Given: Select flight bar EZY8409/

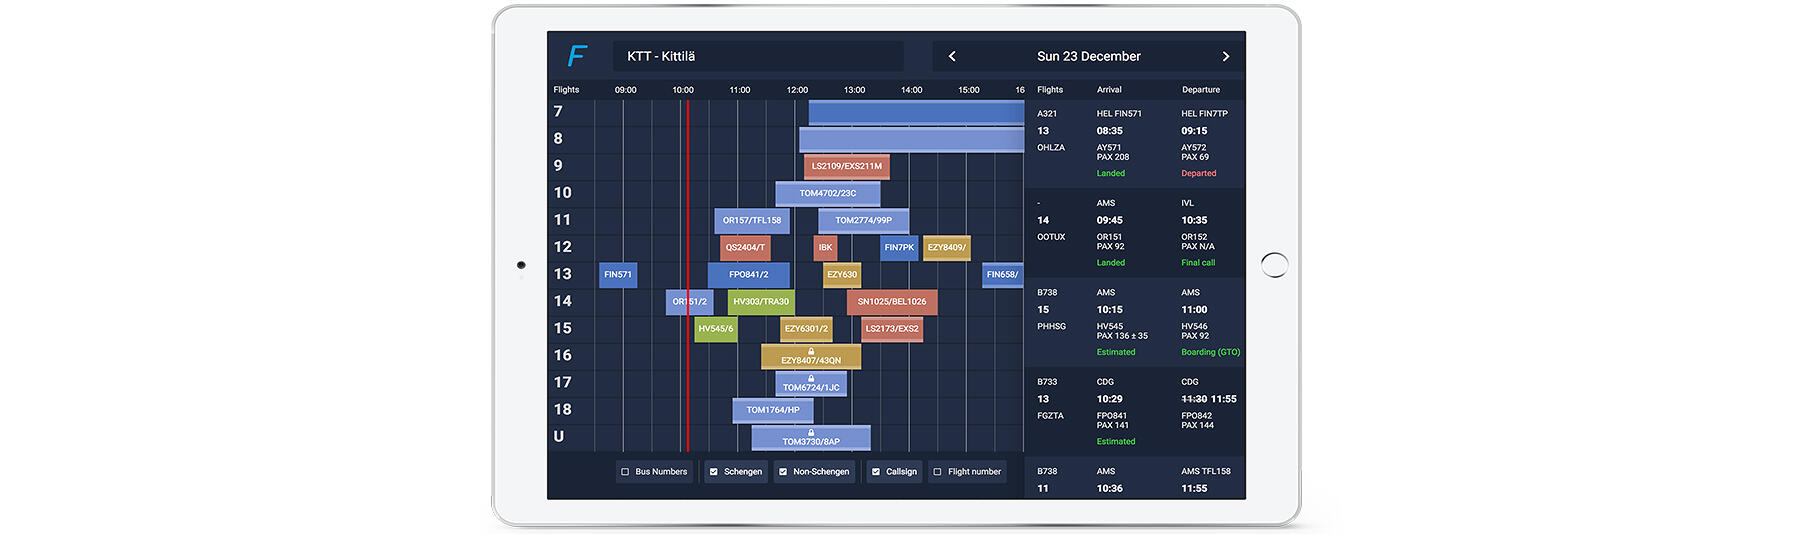Looking at the screenshot, I should click(x=947, y=247).
